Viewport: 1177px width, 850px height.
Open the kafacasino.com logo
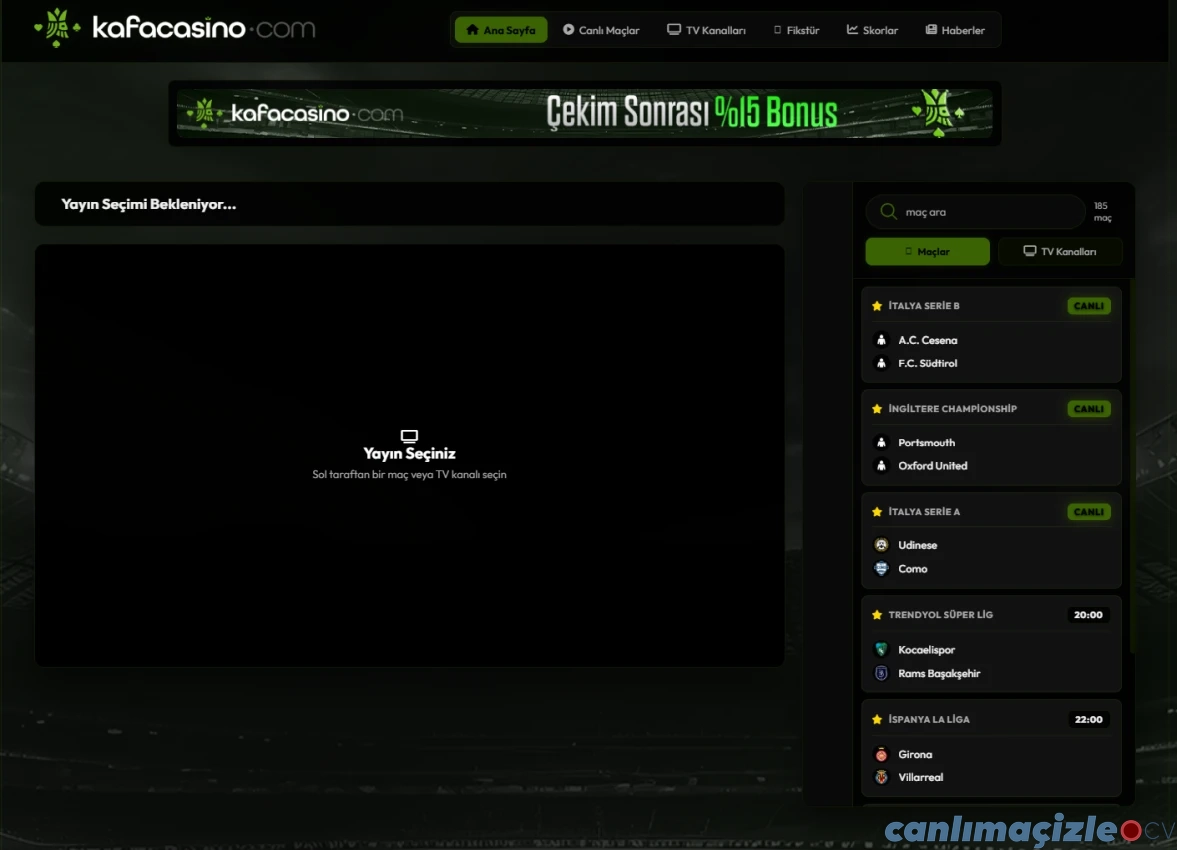[175, 30]
